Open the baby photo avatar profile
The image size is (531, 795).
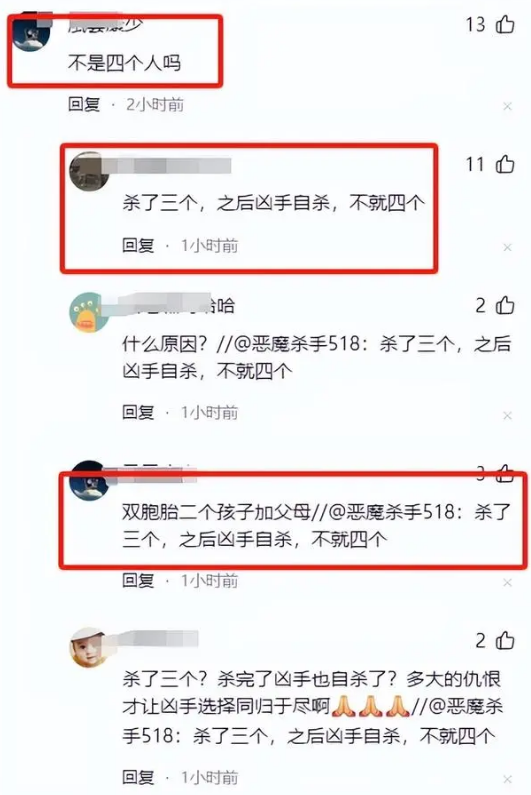click(x=88, y=647)
